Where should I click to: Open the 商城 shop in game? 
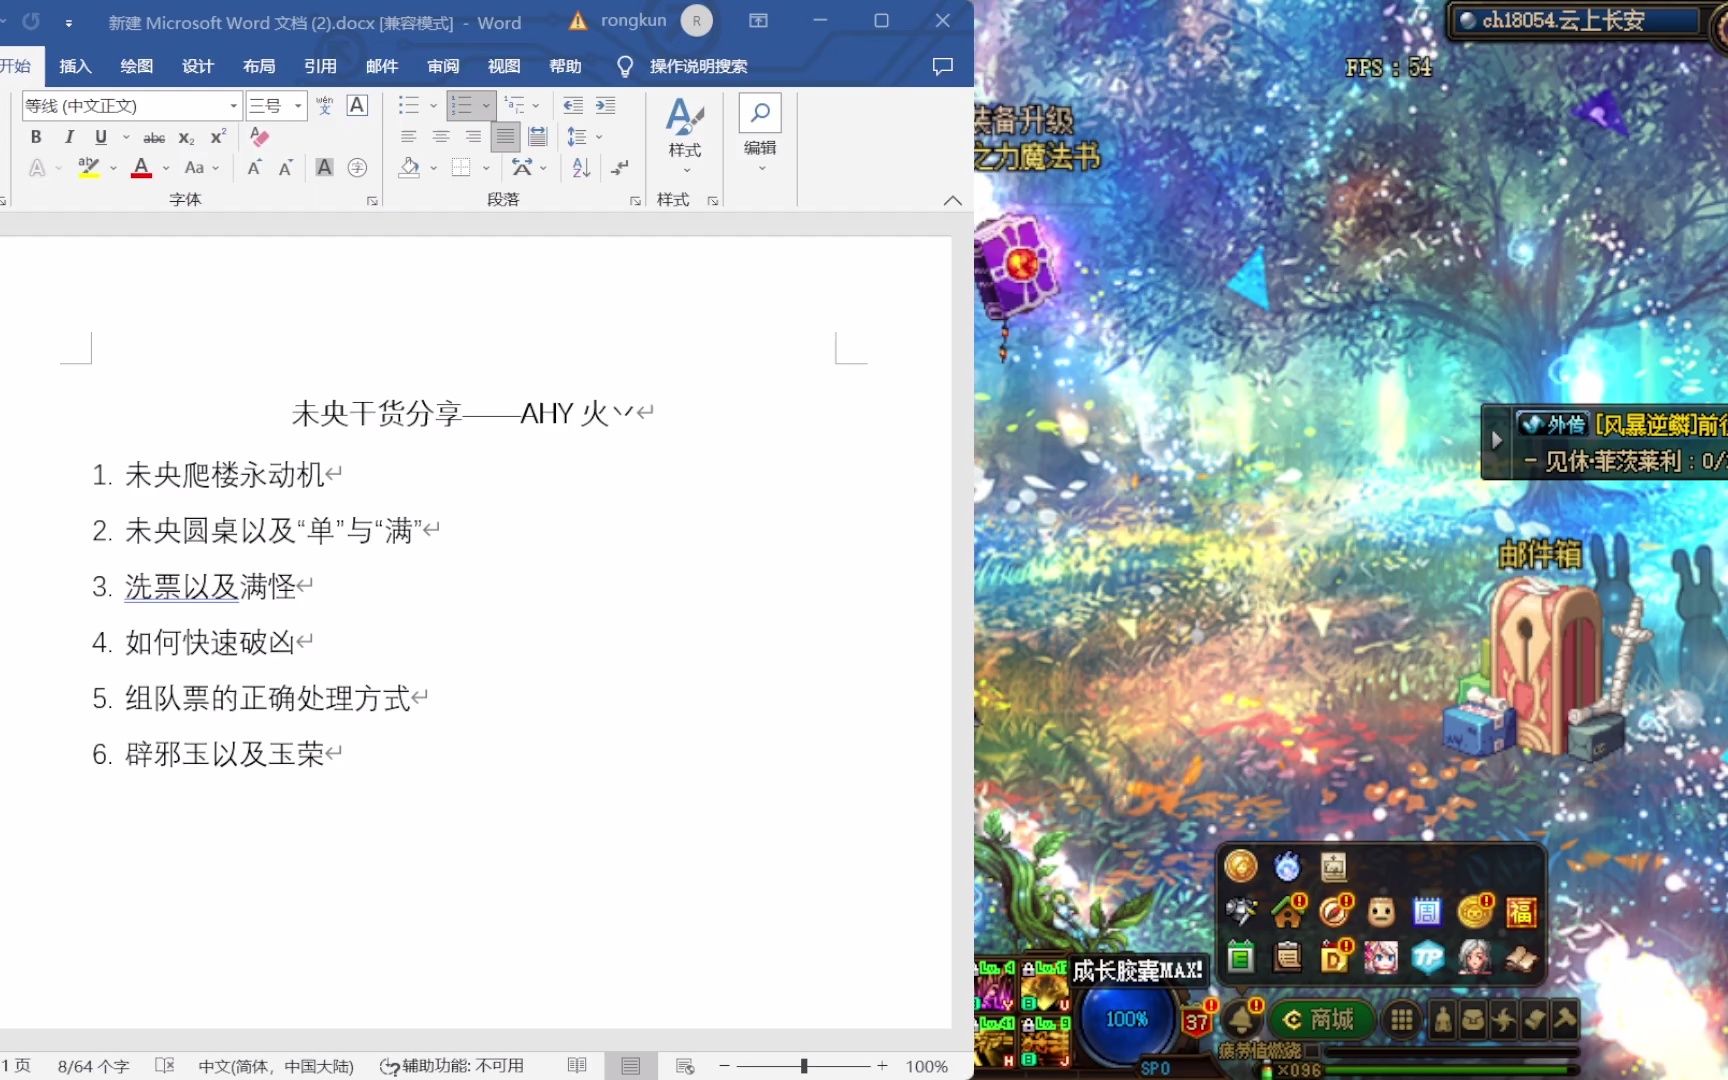coord(1320,1019)
